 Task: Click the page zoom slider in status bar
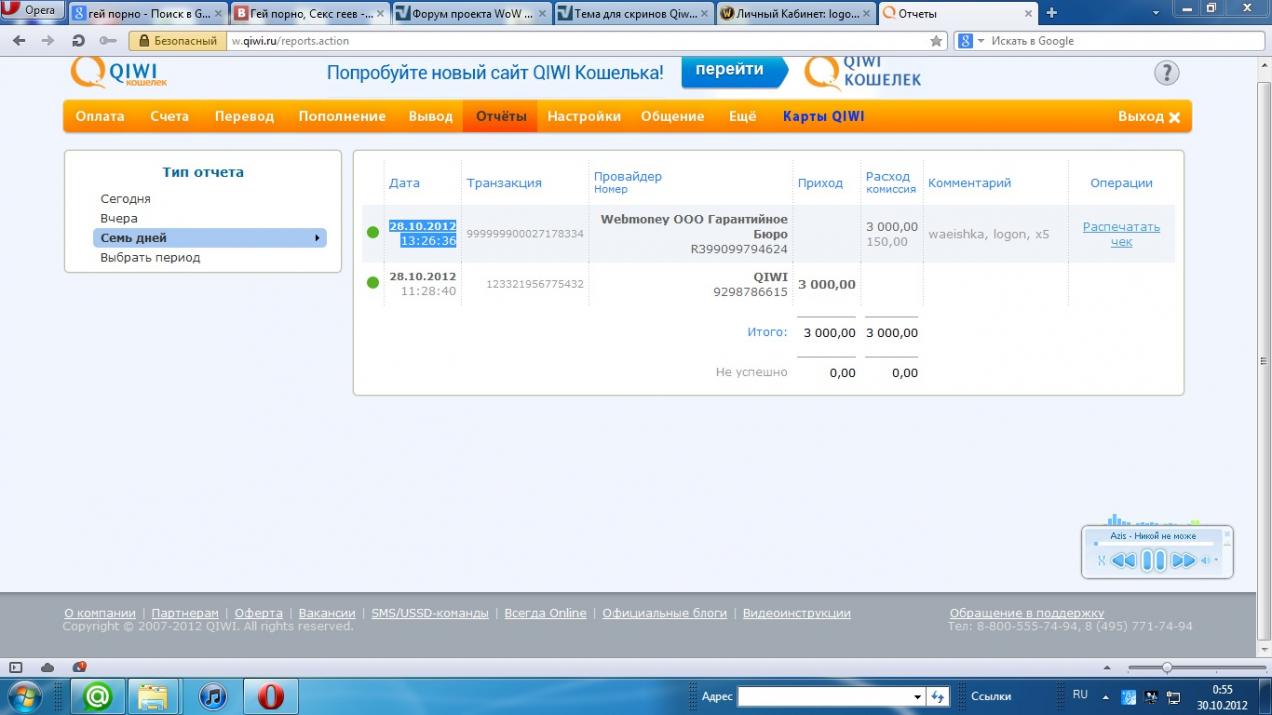1166,667
